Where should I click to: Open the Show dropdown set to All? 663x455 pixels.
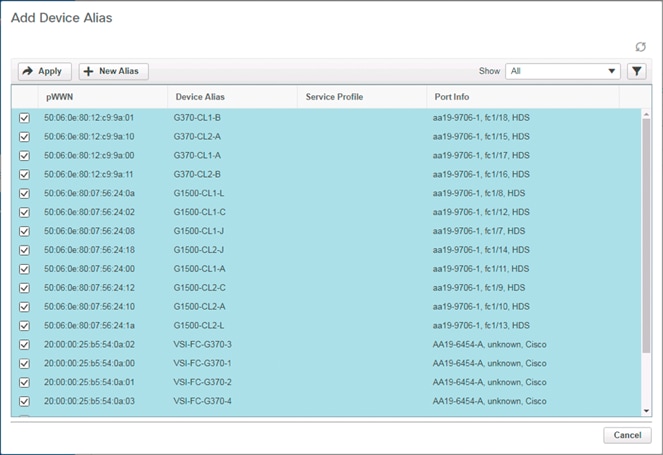tap(562, 71)
